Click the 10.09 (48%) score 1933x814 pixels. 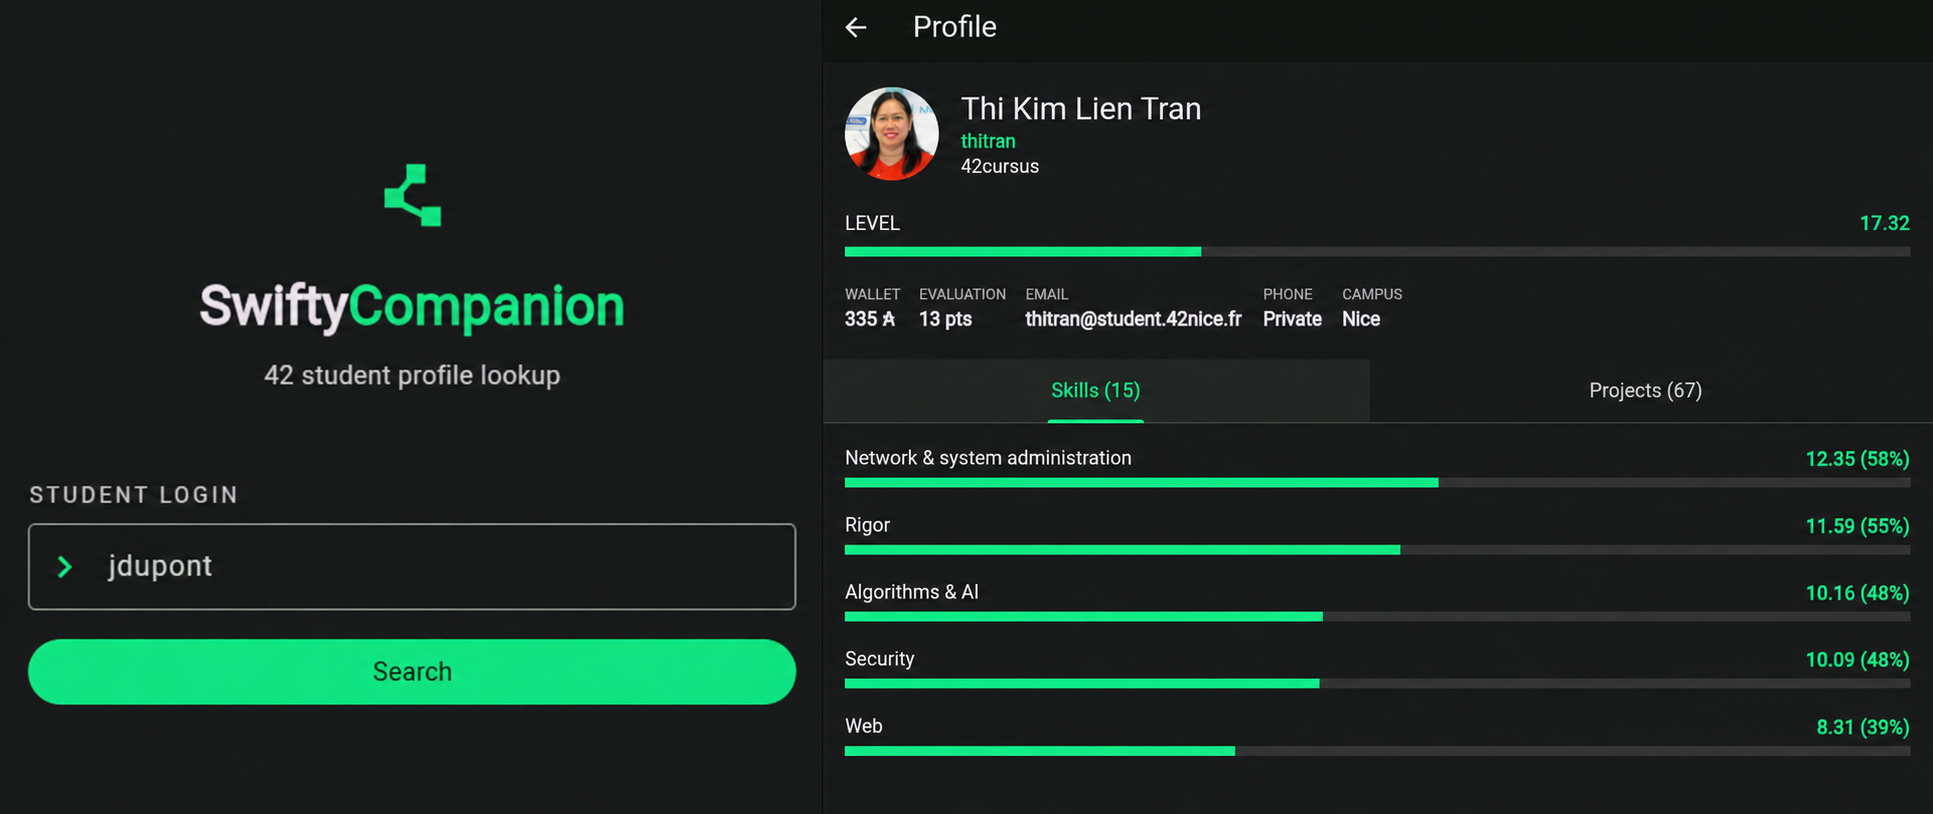click(x=1857, y=660)
